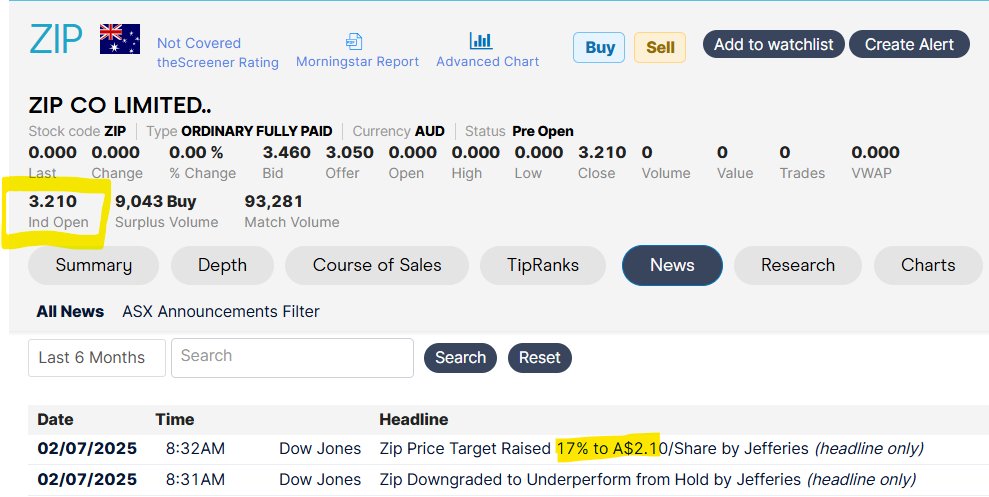Viewport: 989px width, 497px height.
Task: Click the 9,043 Buy Surplus Volume value
Action: click(156, 202)
